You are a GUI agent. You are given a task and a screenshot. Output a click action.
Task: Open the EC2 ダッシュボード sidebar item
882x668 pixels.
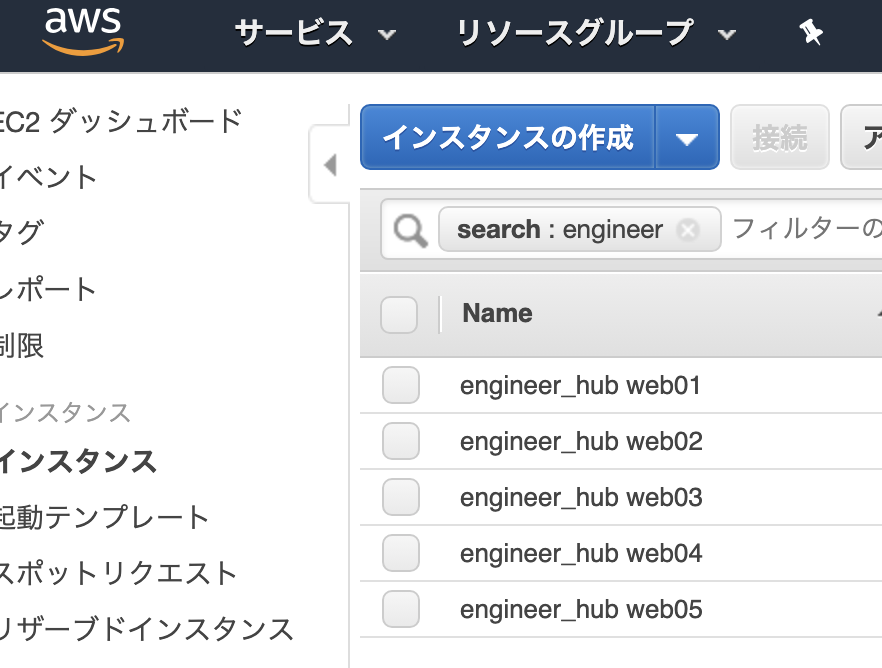[122, 121]
